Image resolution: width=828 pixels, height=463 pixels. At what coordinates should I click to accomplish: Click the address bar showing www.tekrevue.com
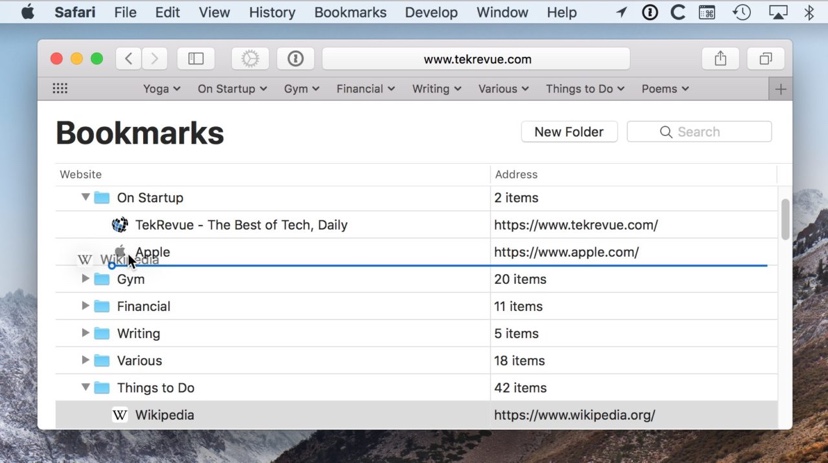(476, 59)
